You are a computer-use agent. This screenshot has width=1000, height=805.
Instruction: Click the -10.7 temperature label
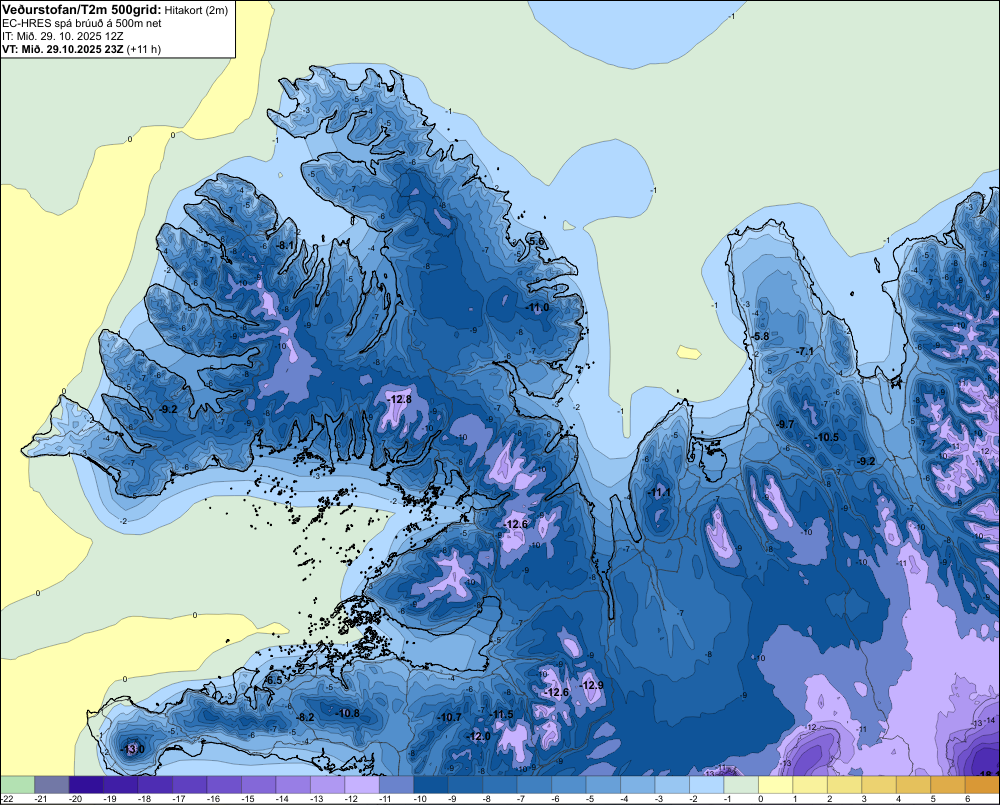(450, 717)
